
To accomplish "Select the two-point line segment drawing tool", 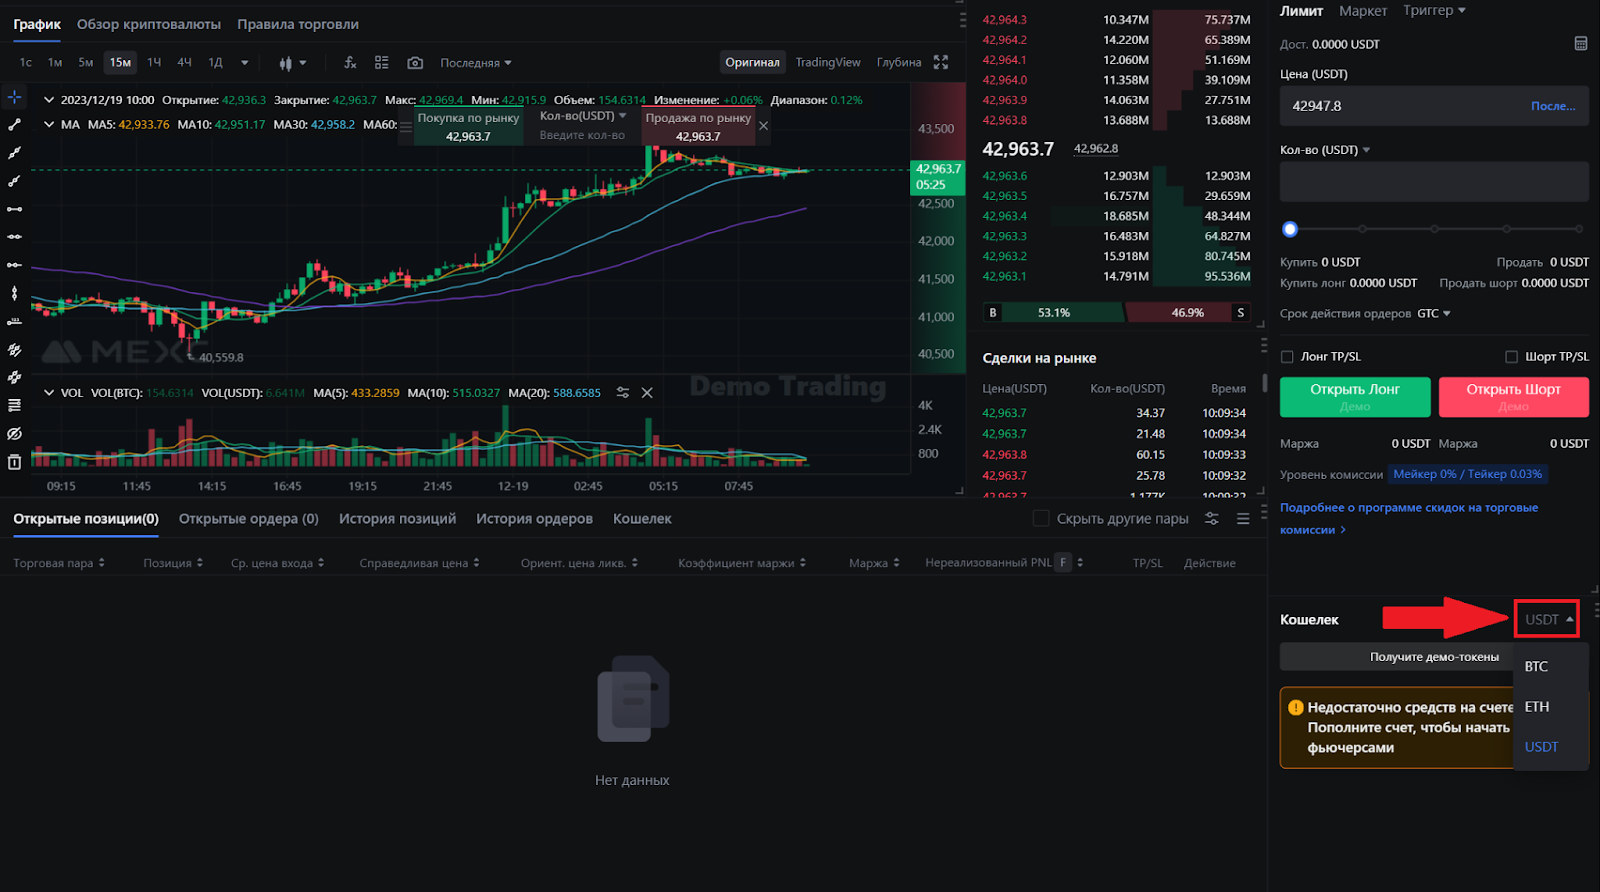I will pyautogui.click(x=14, y=125).
